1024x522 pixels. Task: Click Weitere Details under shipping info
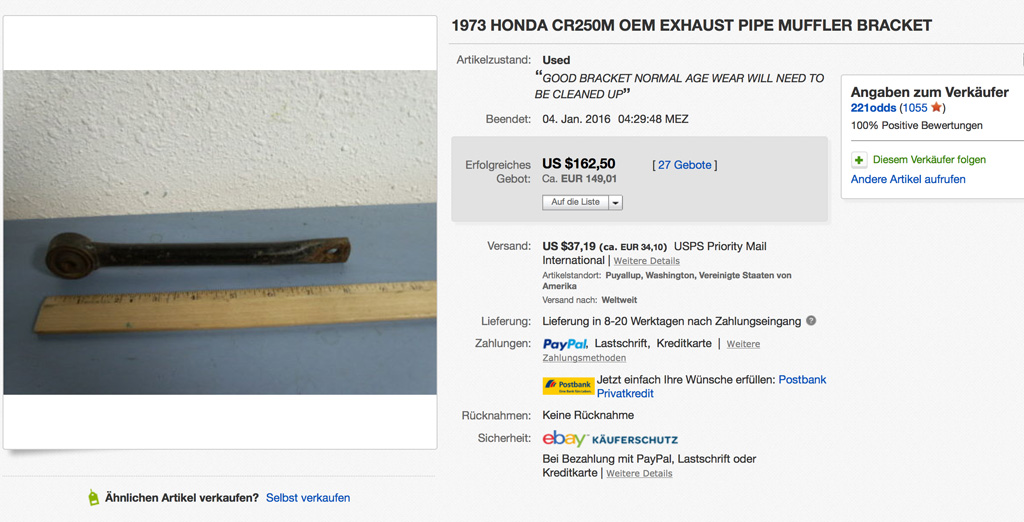tap(646, 261)
